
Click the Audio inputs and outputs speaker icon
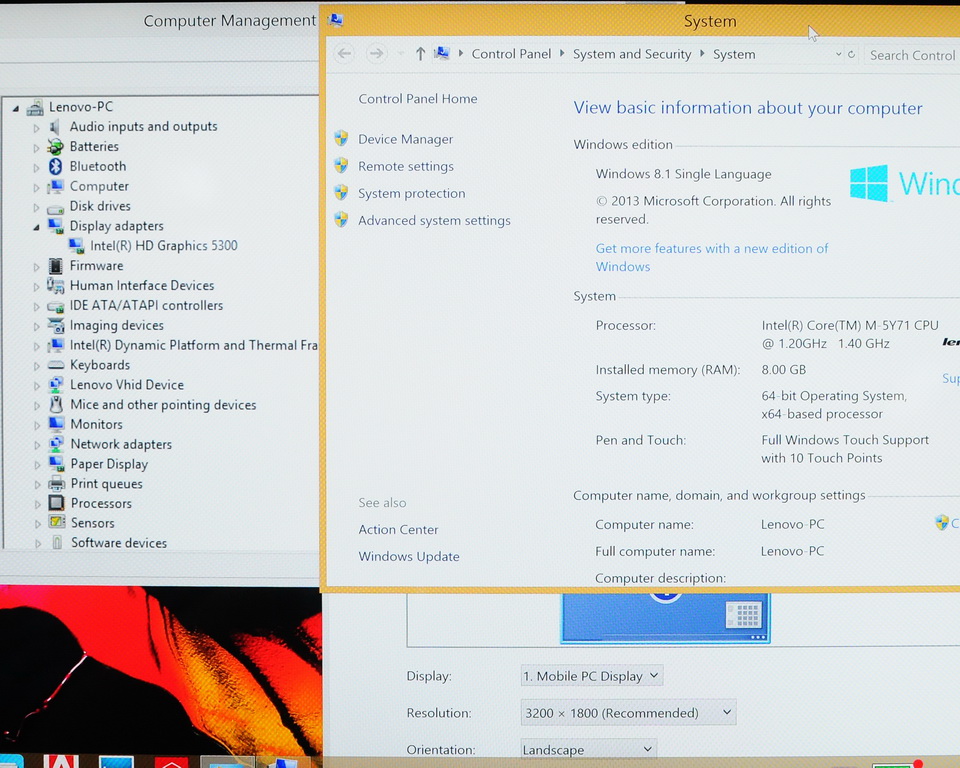(55, 127)
